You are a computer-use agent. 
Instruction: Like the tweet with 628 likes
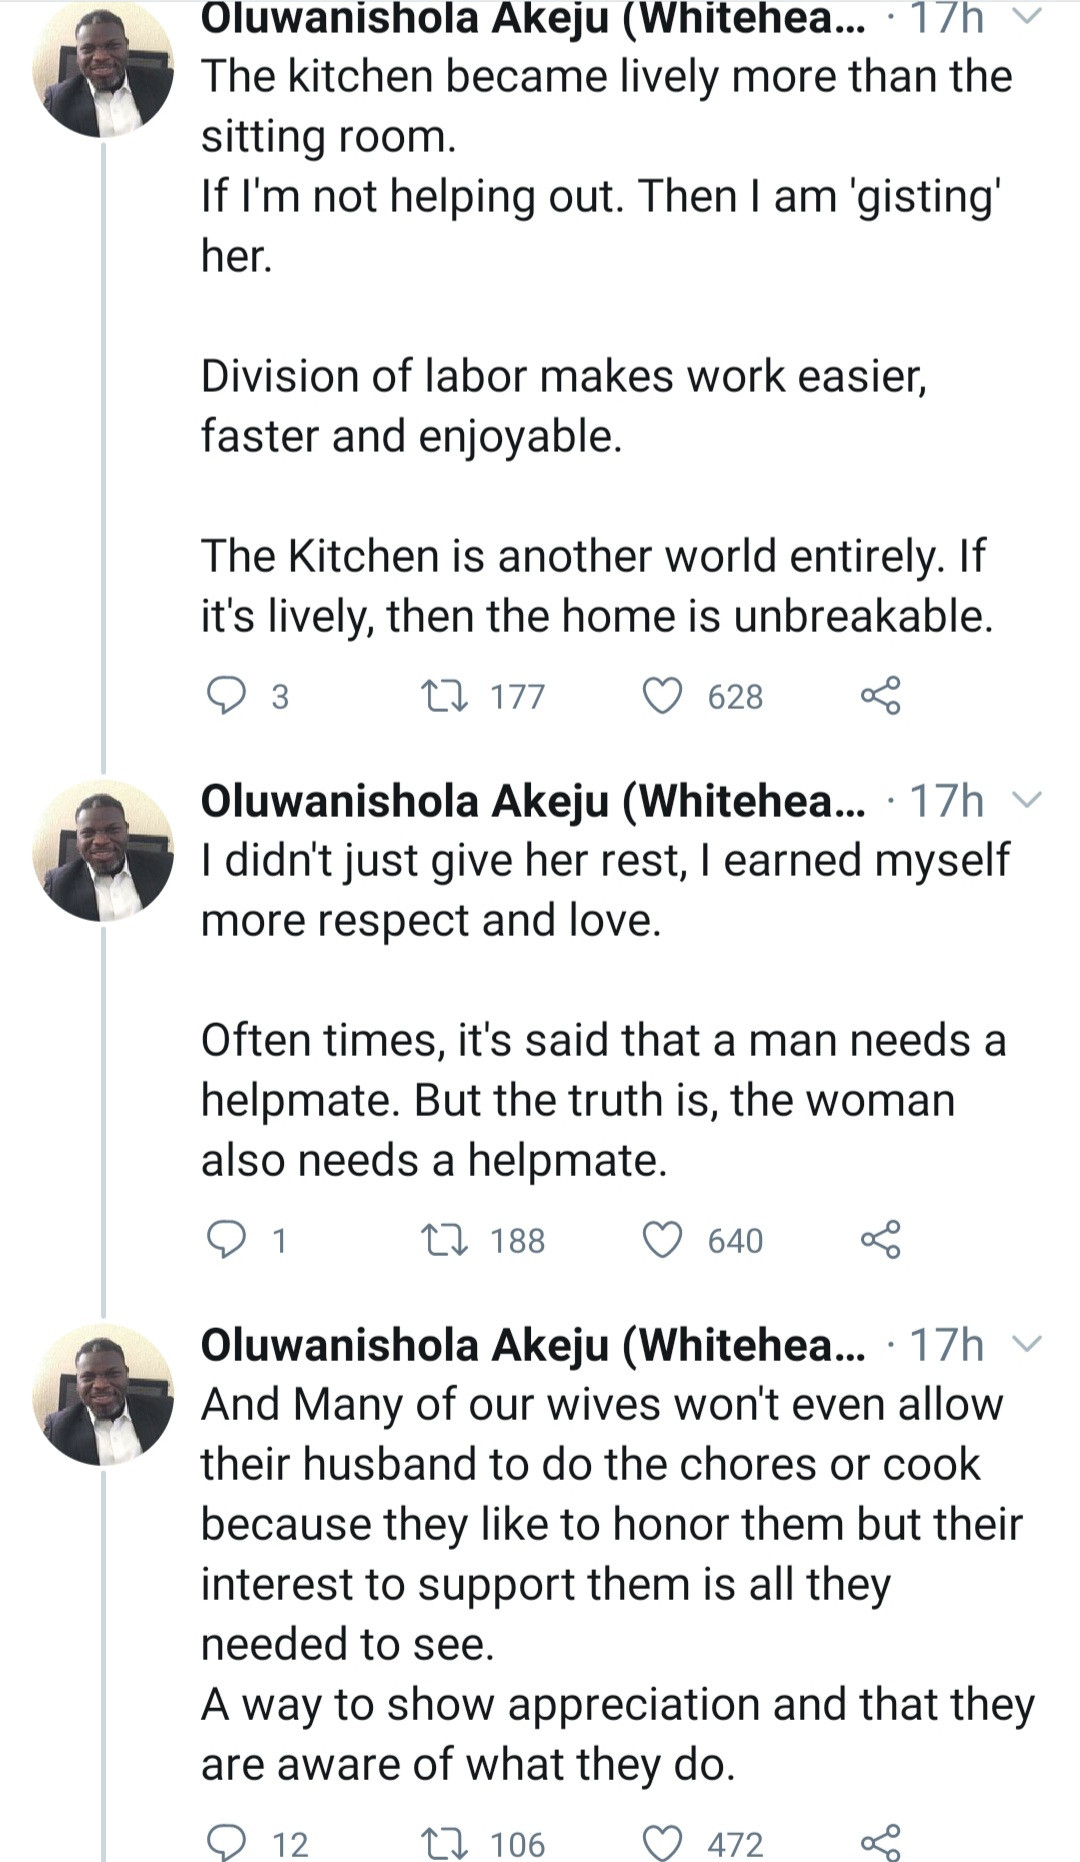(x=661, y=696)
